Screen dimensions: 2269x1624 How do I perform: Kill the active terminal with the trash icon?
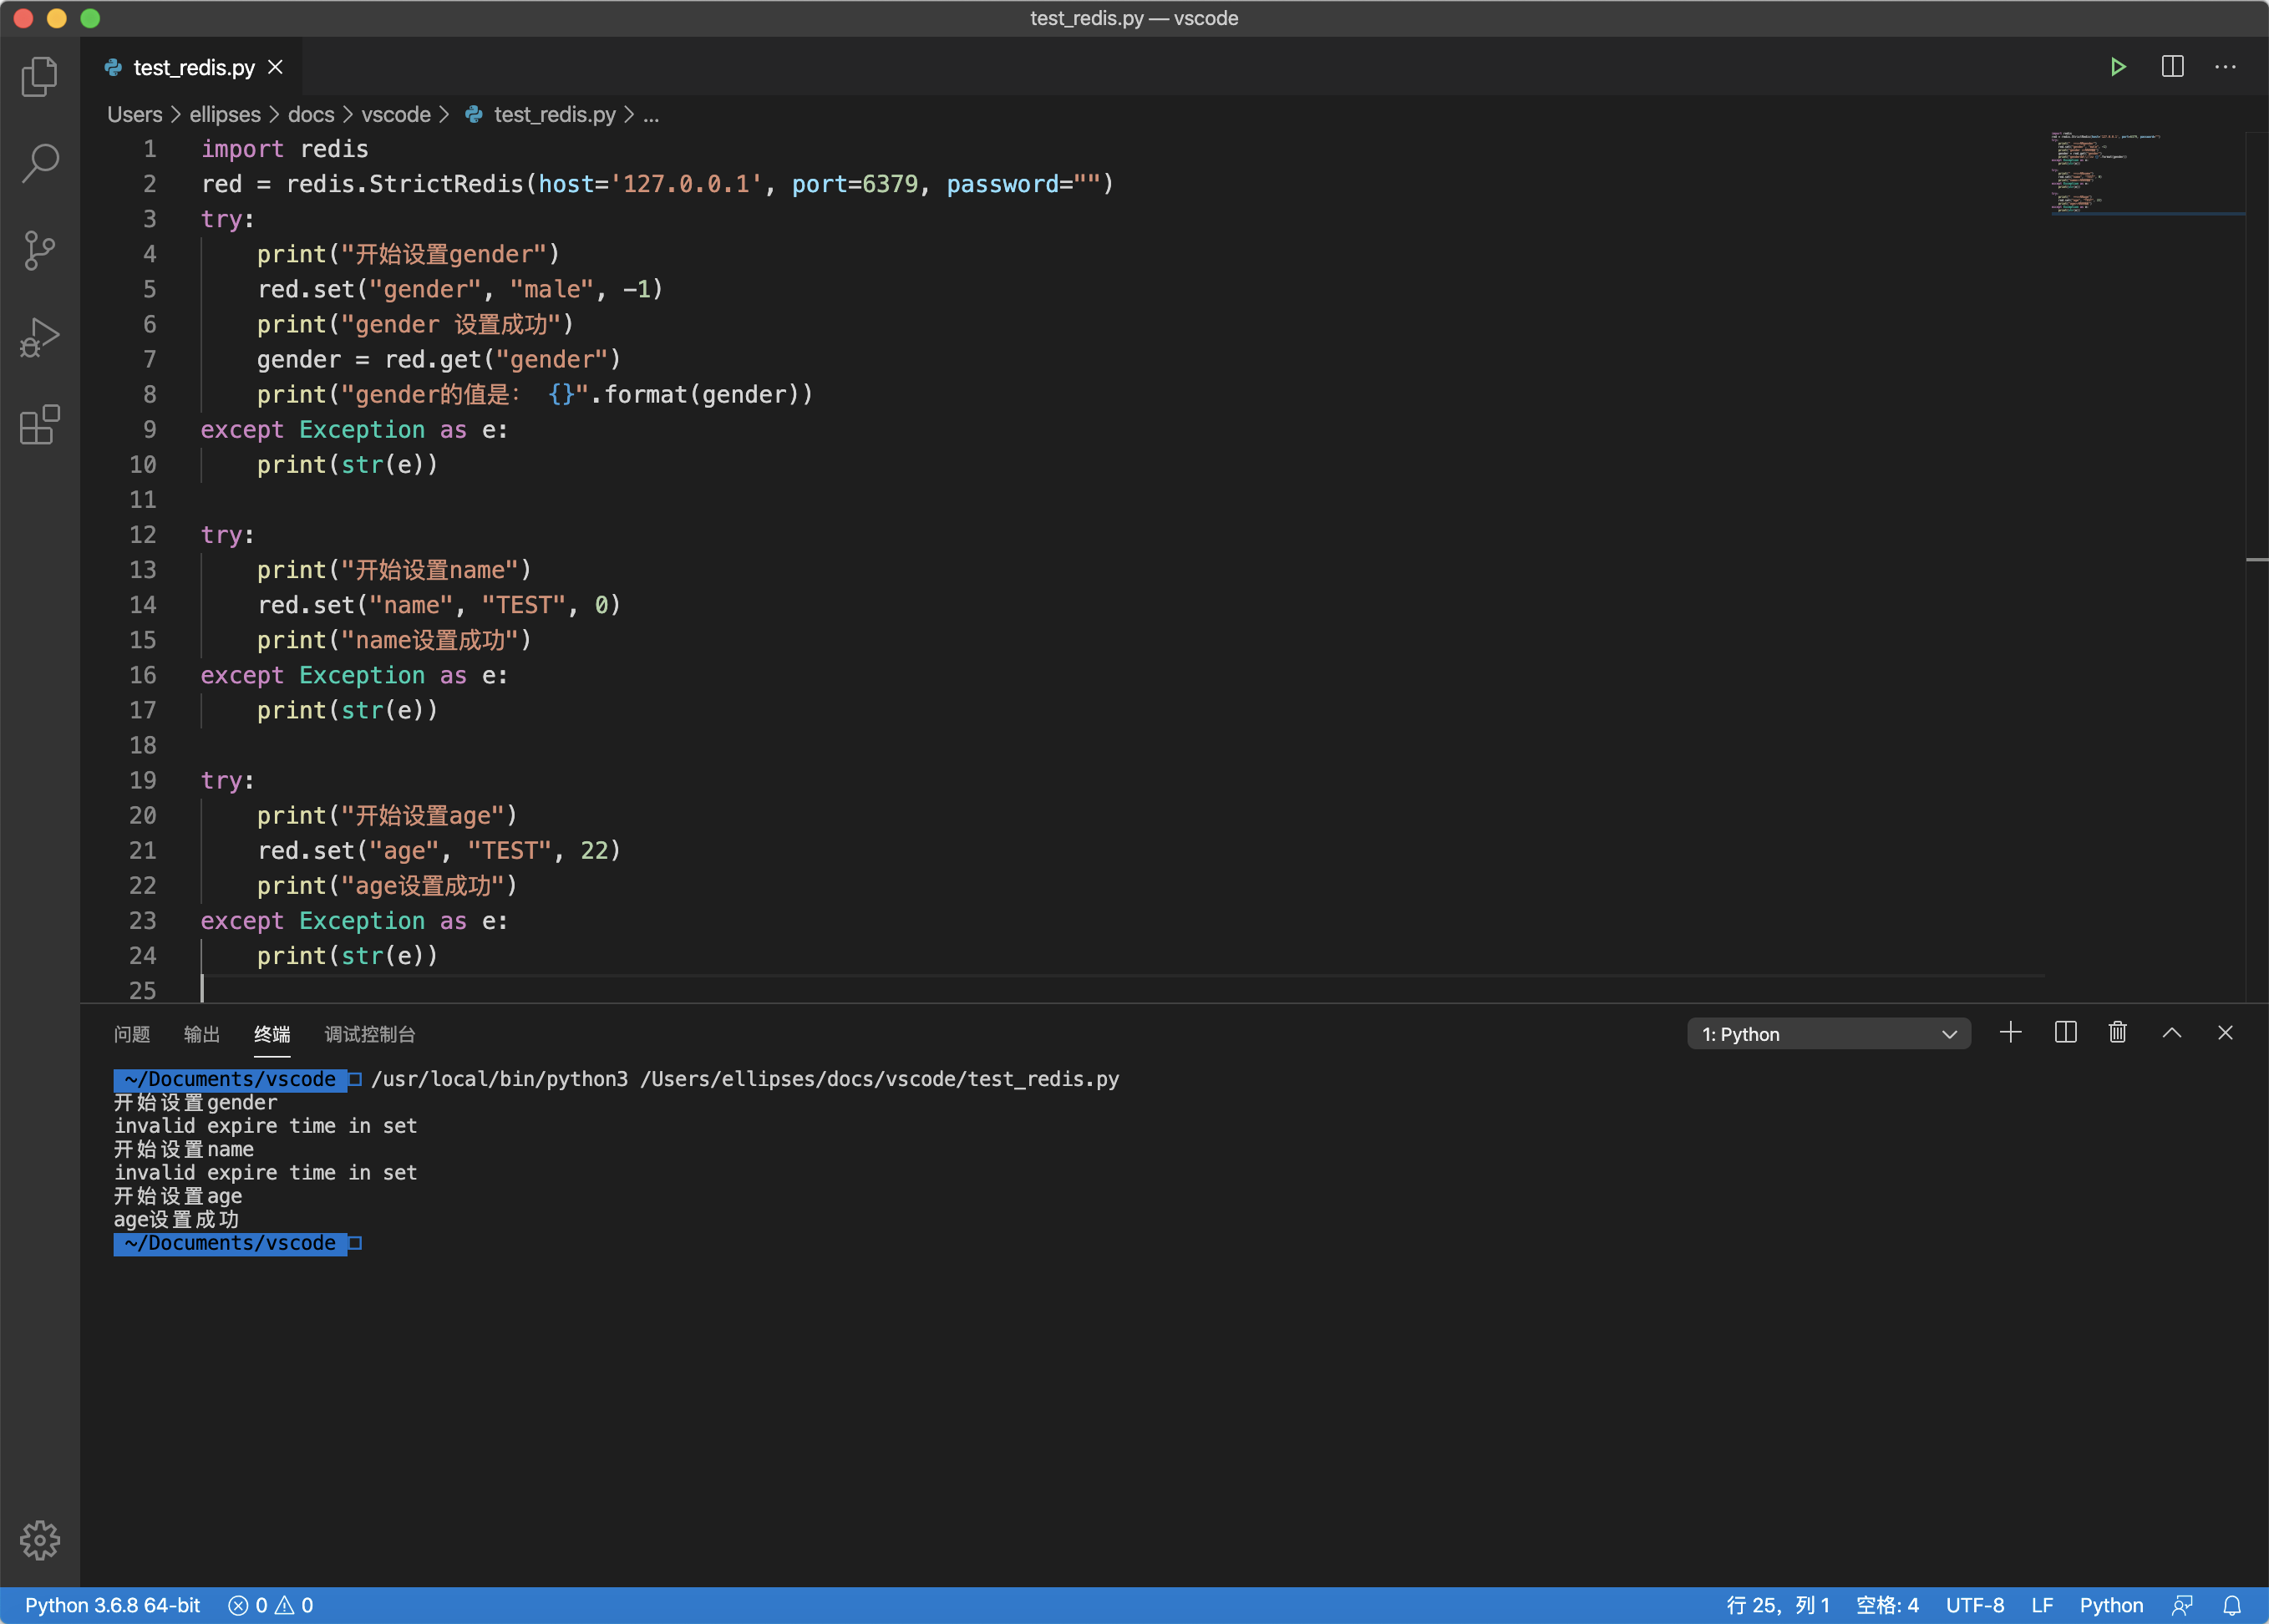click(x=2116, y=1032)
